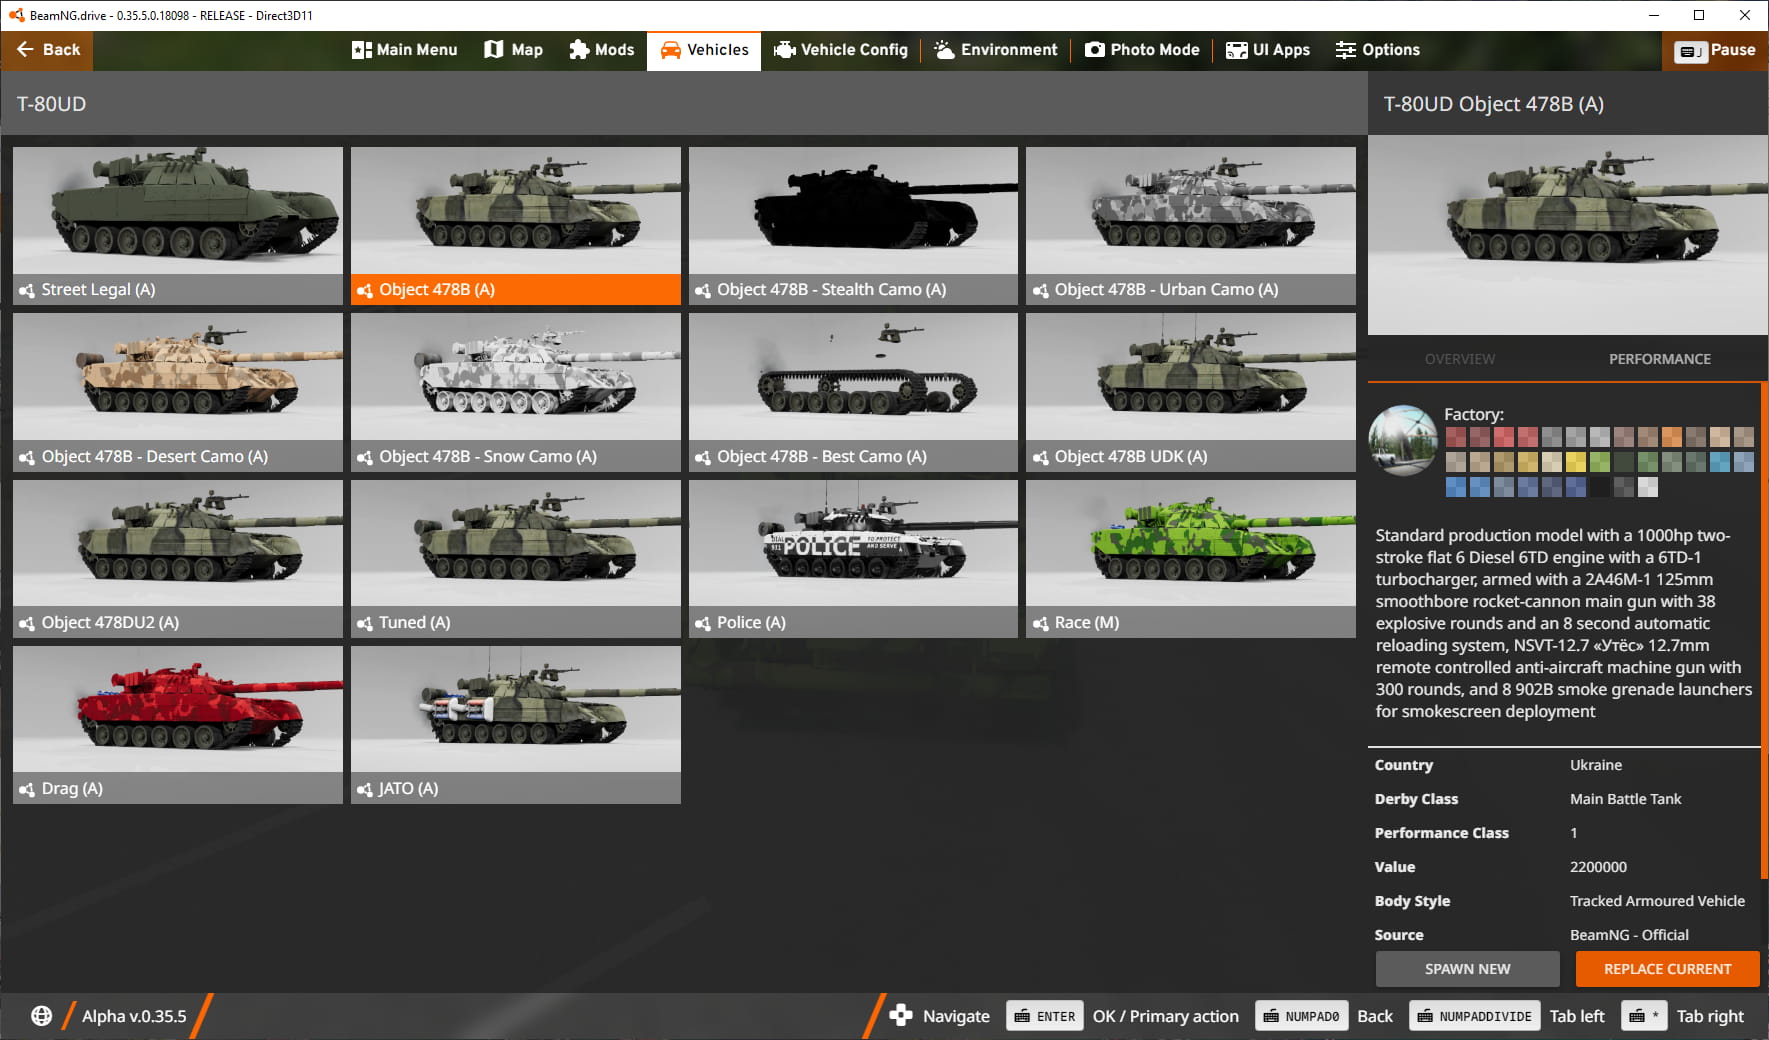Switch to the OVERVIEW tab
Viewport: 1769px width, 1040px height.
click(1460, 359)
